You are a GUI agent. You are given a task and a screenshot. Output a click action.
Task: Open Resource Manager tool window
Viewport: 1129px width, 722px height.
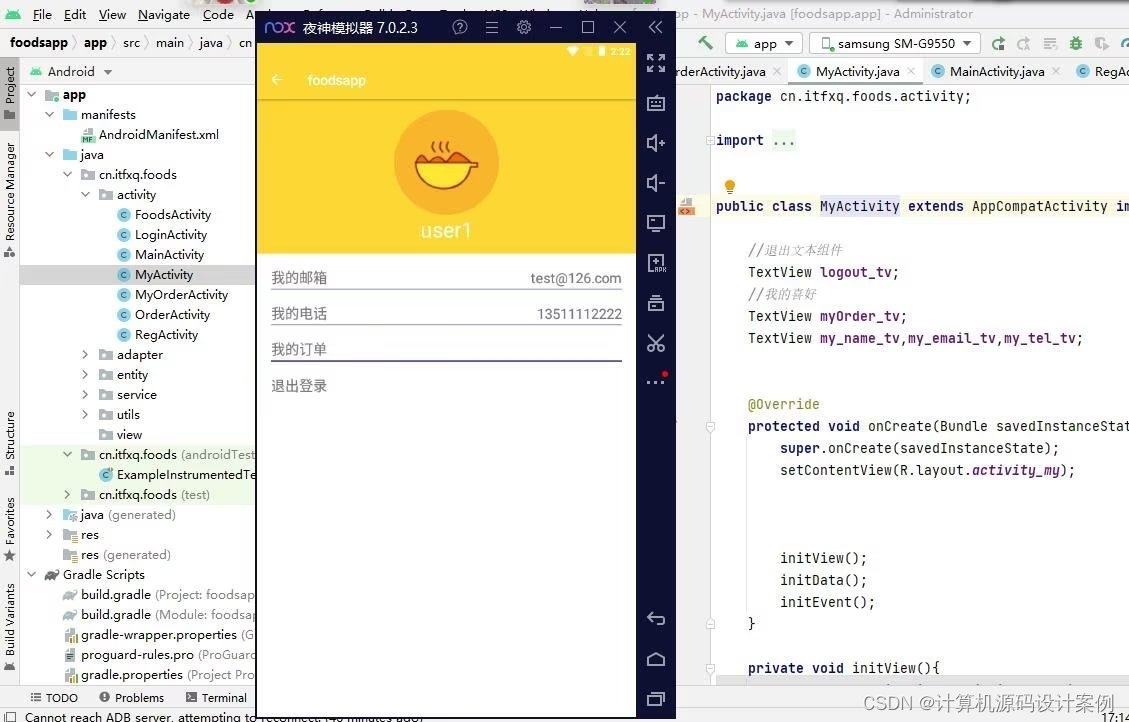[x=9, y=199]
